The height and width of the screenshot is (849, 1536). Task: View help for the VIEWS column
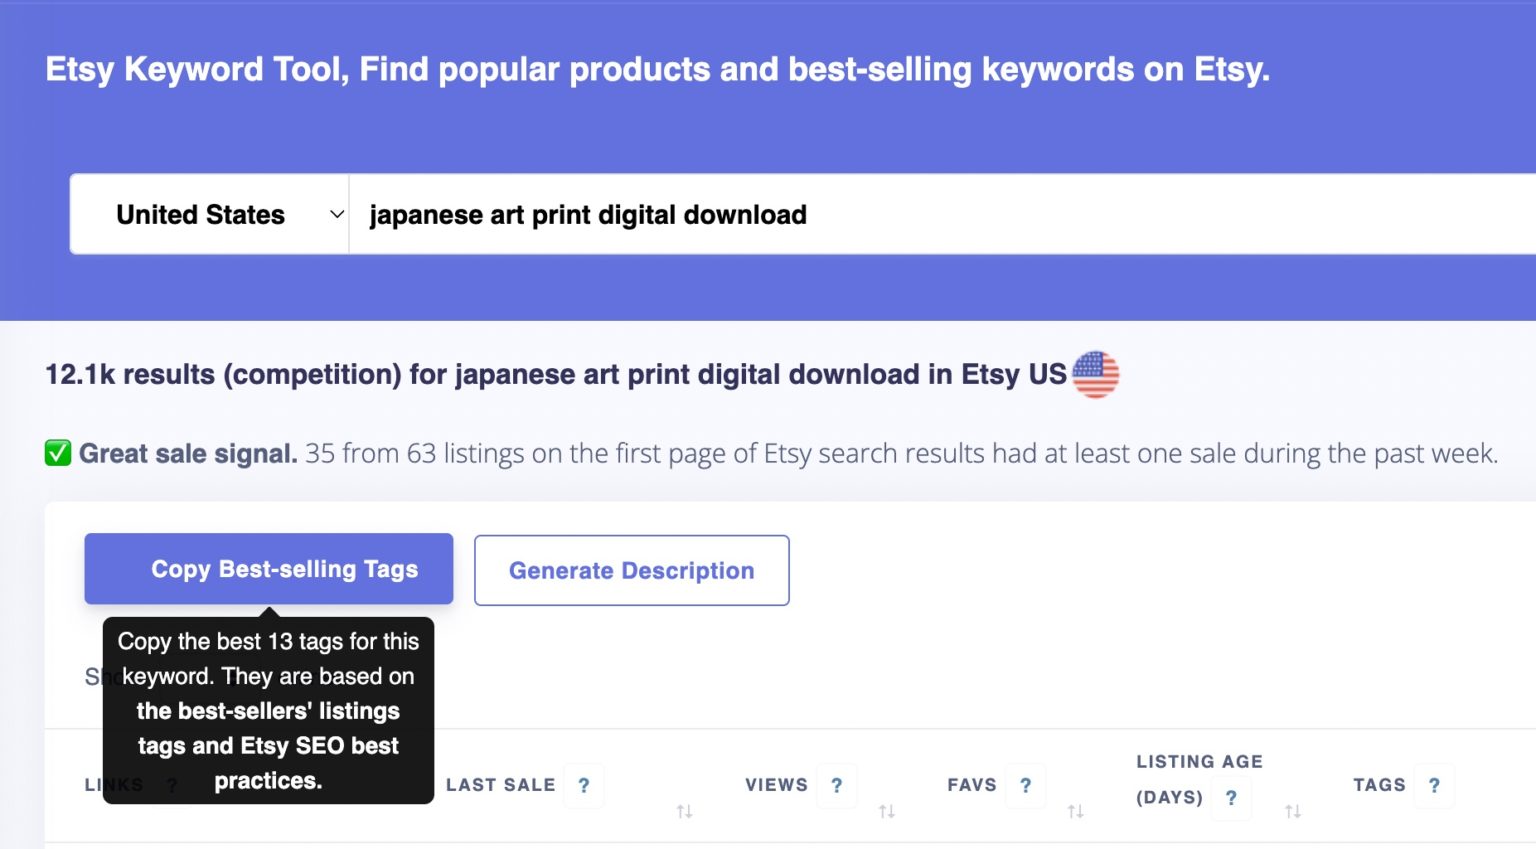[x=837, y=785]
